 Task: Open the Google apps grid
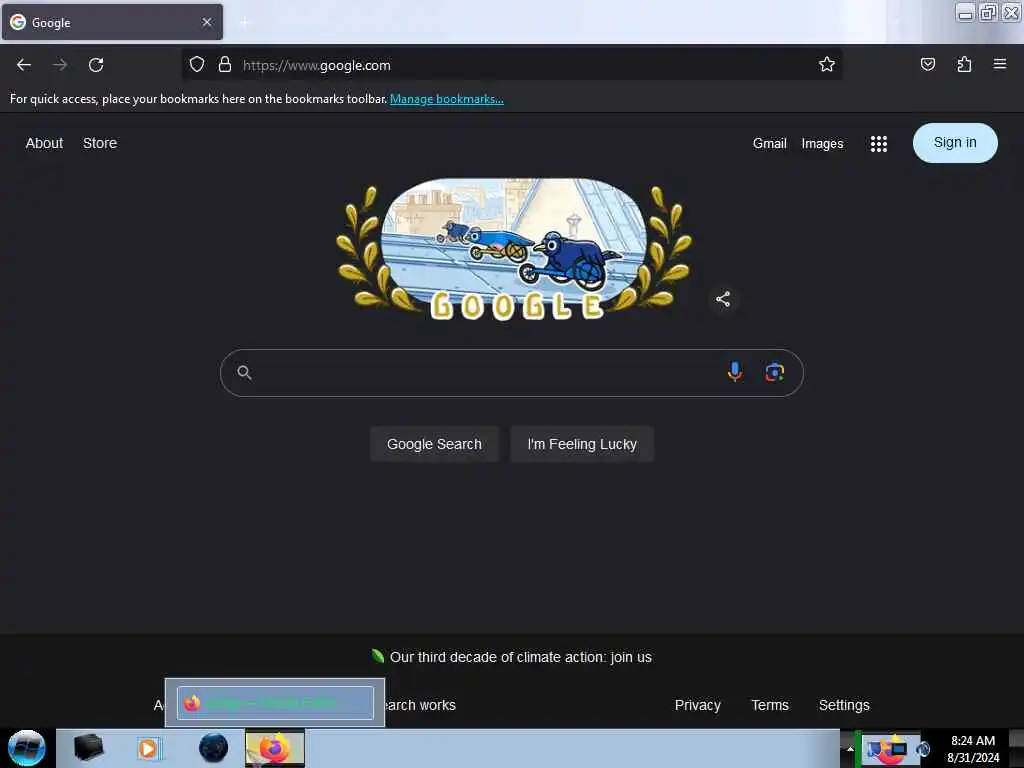[x=878, y=144]
